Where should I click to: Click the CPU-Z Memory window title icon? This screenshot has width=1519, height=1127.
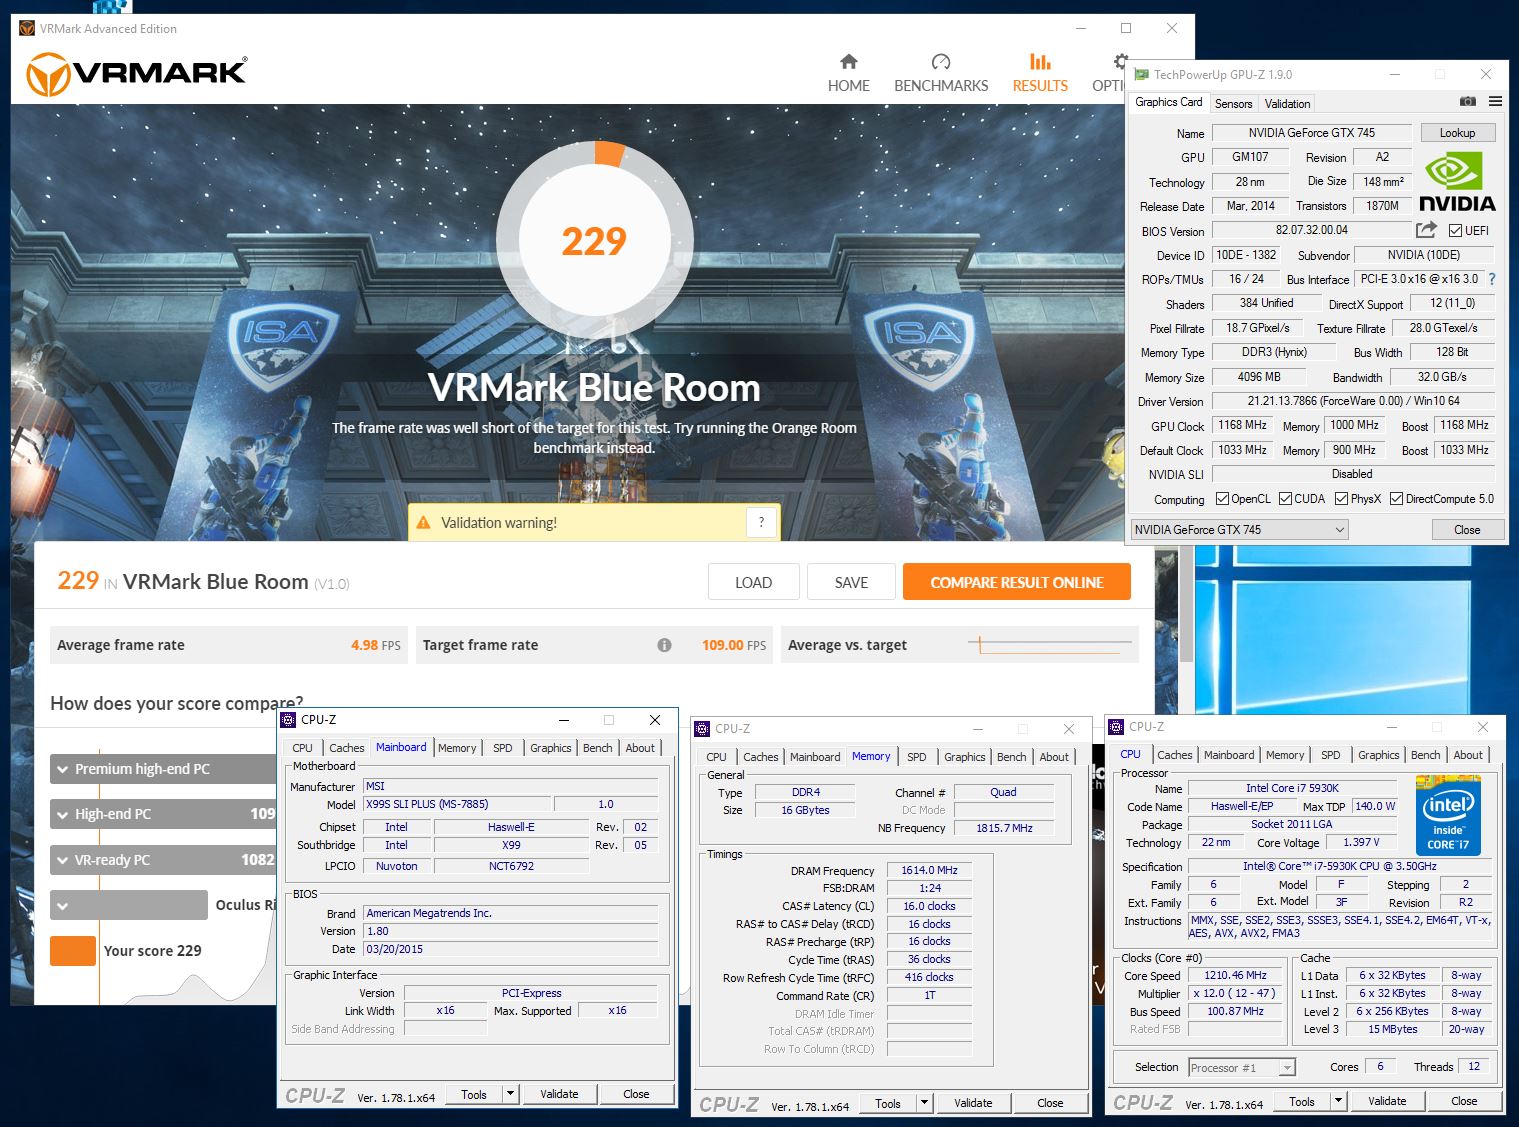pos(704,729)
